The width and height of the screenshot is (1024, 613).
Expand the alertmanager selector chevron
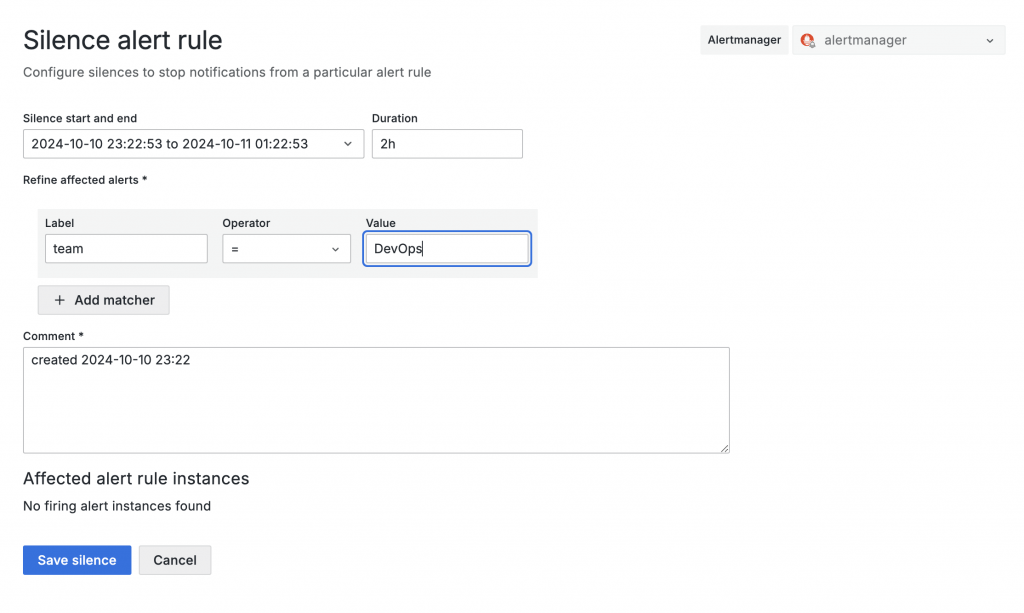point(990,41)
